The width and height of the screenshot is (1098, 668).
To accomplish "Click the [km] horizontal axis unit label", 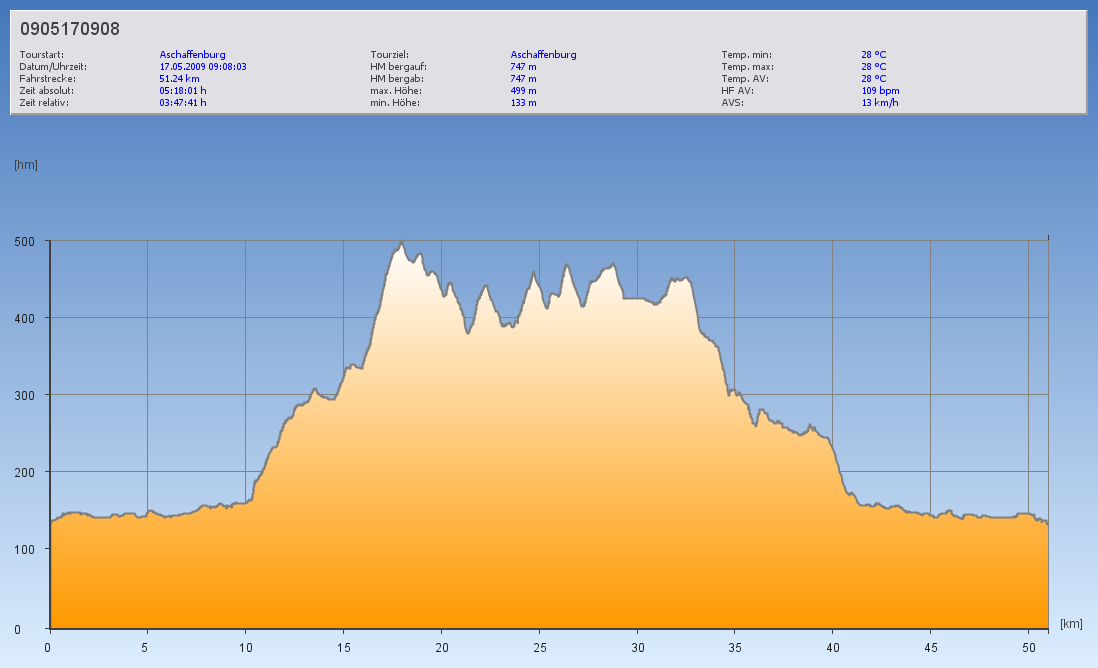I will (x=1071, y=624).
